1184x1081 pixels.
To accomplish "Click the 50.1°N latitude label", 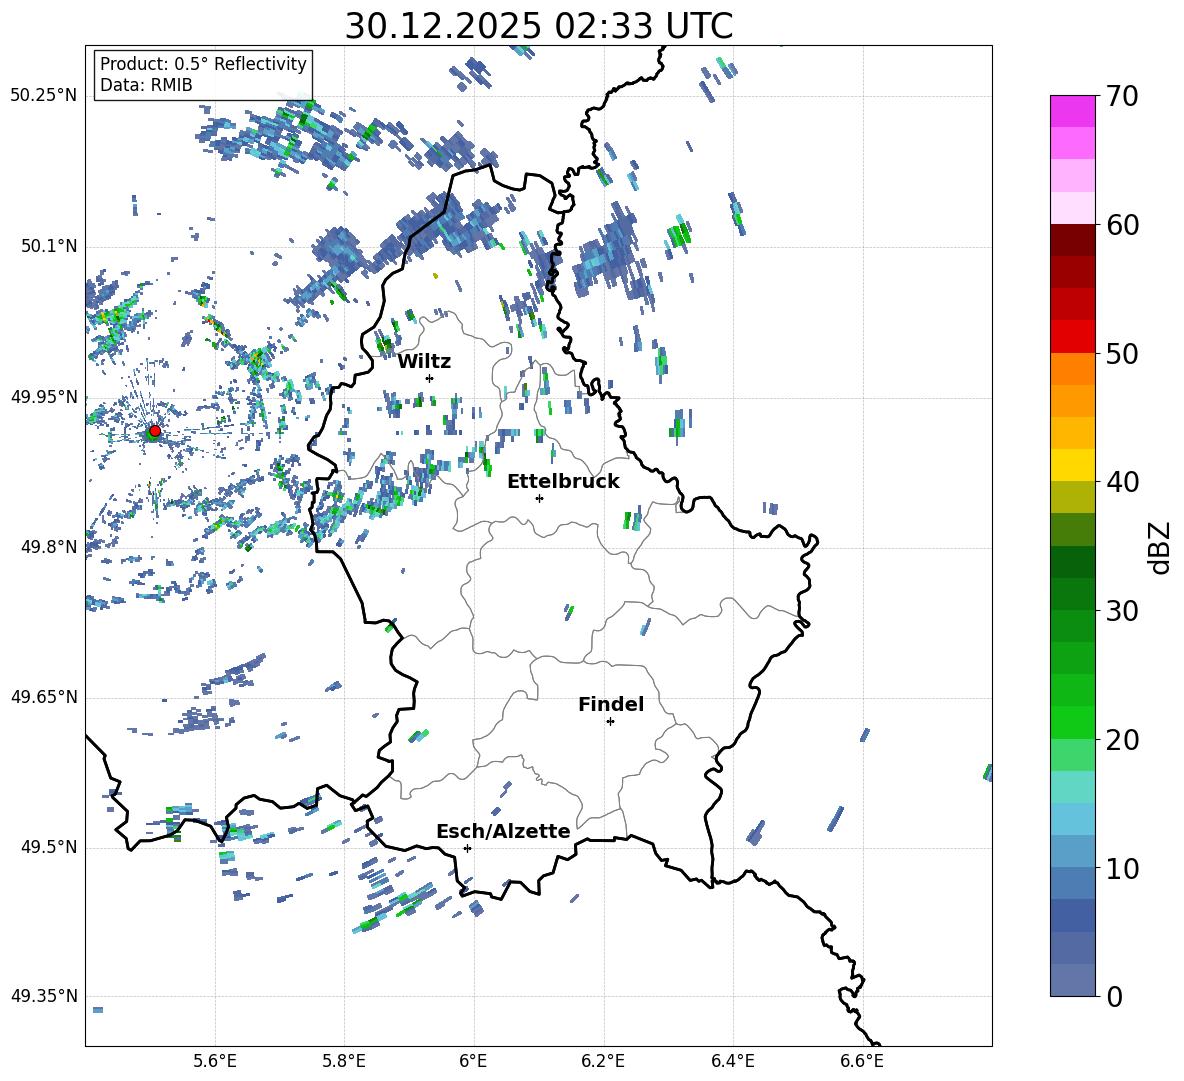I will coord(48,246).
